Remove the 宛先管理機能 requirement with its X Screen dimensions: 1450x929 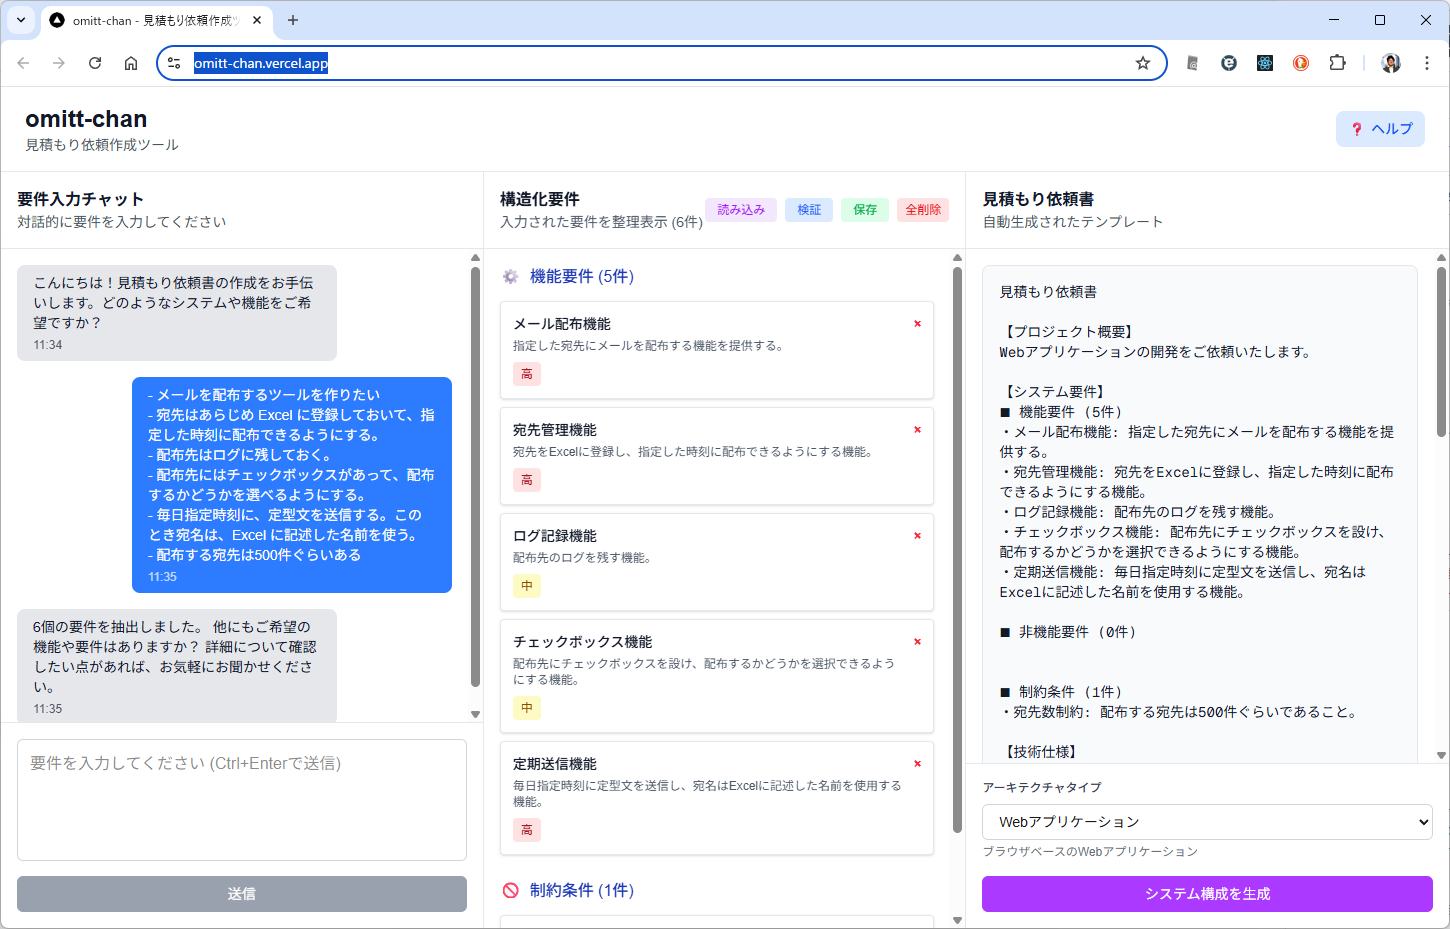(x=917, y=430)
